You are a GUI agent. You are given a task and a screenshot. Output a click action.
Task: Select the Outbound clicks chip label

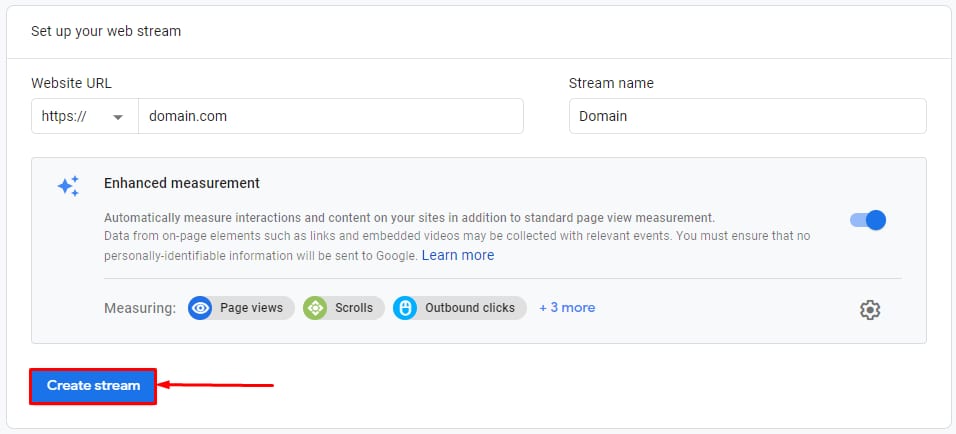[x=469, y=308]
